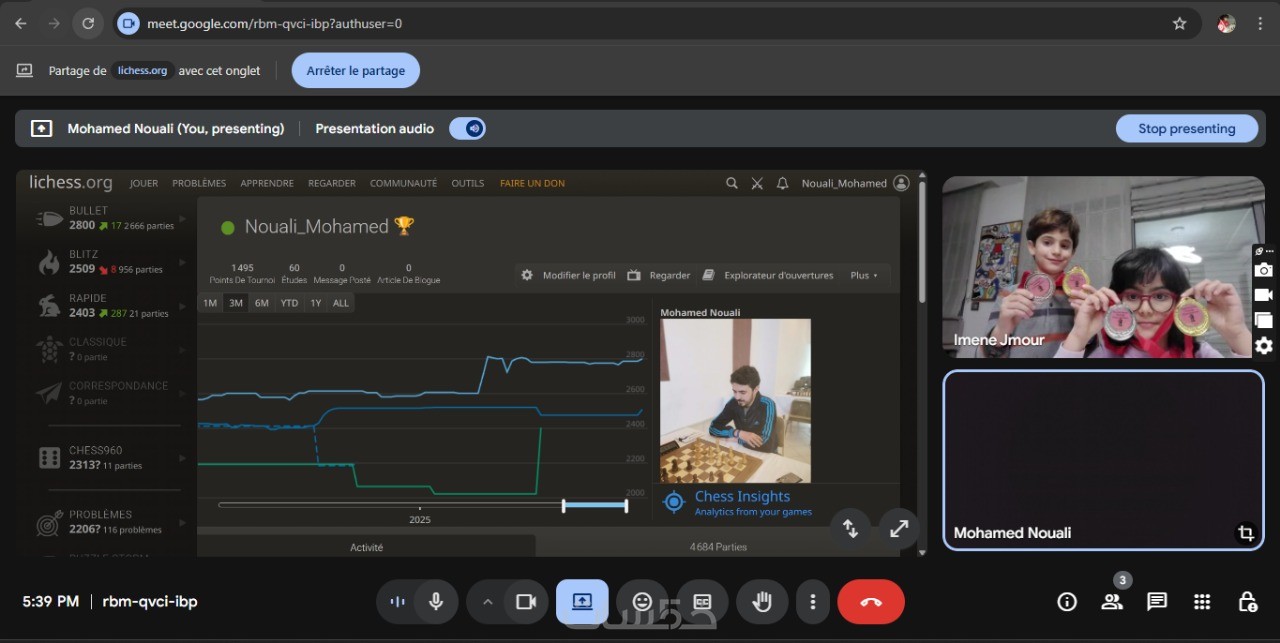Viewport: 1280px width, 643px height.
Task: Click the presenting screen share button
Action: [582, 602]
